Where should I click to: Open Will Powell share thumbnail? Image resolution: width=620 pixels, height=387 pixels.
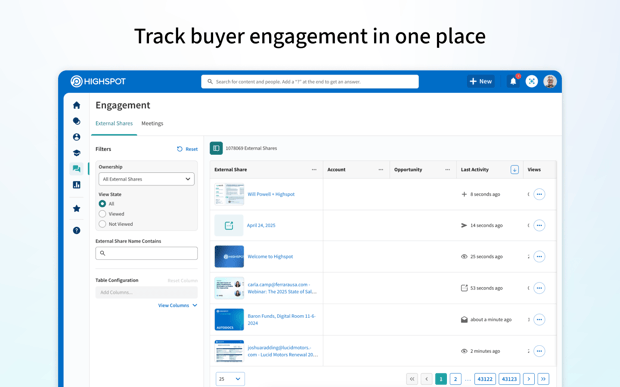229,194
